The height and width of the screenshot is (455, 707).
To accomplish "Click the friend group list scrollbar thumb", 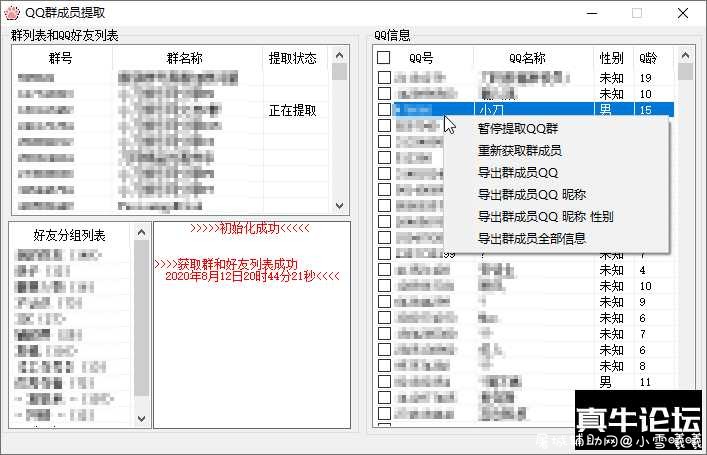I will point(142,318).
